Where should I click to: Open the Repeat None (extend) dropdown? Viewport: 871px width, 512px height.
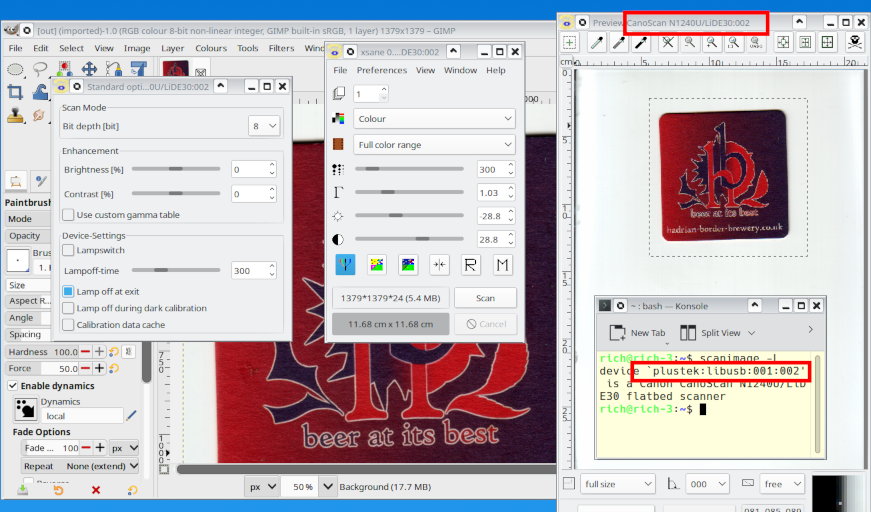[80, 466]
